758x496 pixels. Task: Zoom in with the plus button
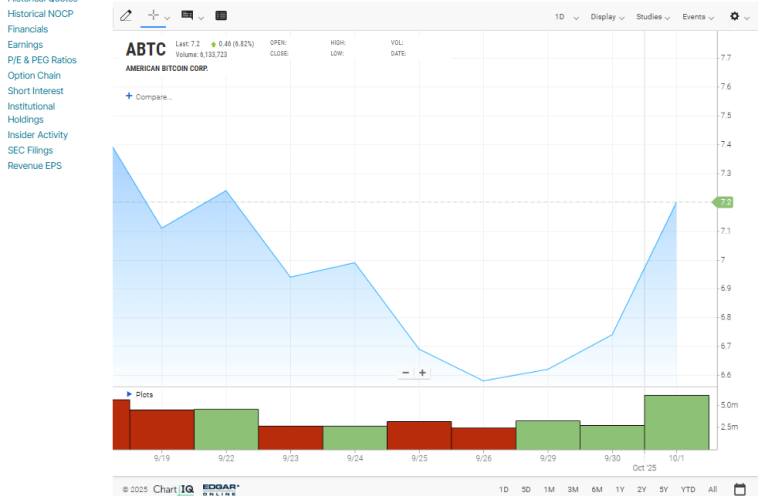423,373
